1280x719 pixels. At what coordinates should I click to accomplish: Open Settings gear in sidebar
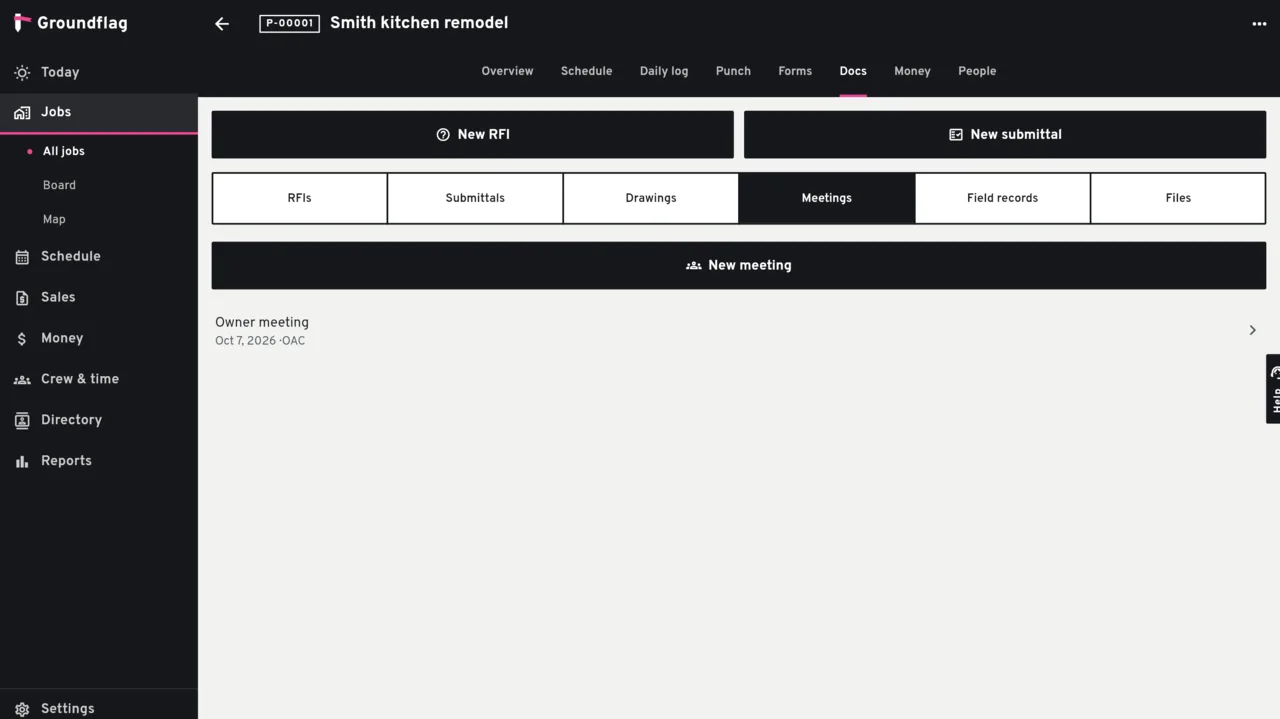click(22, 709)
